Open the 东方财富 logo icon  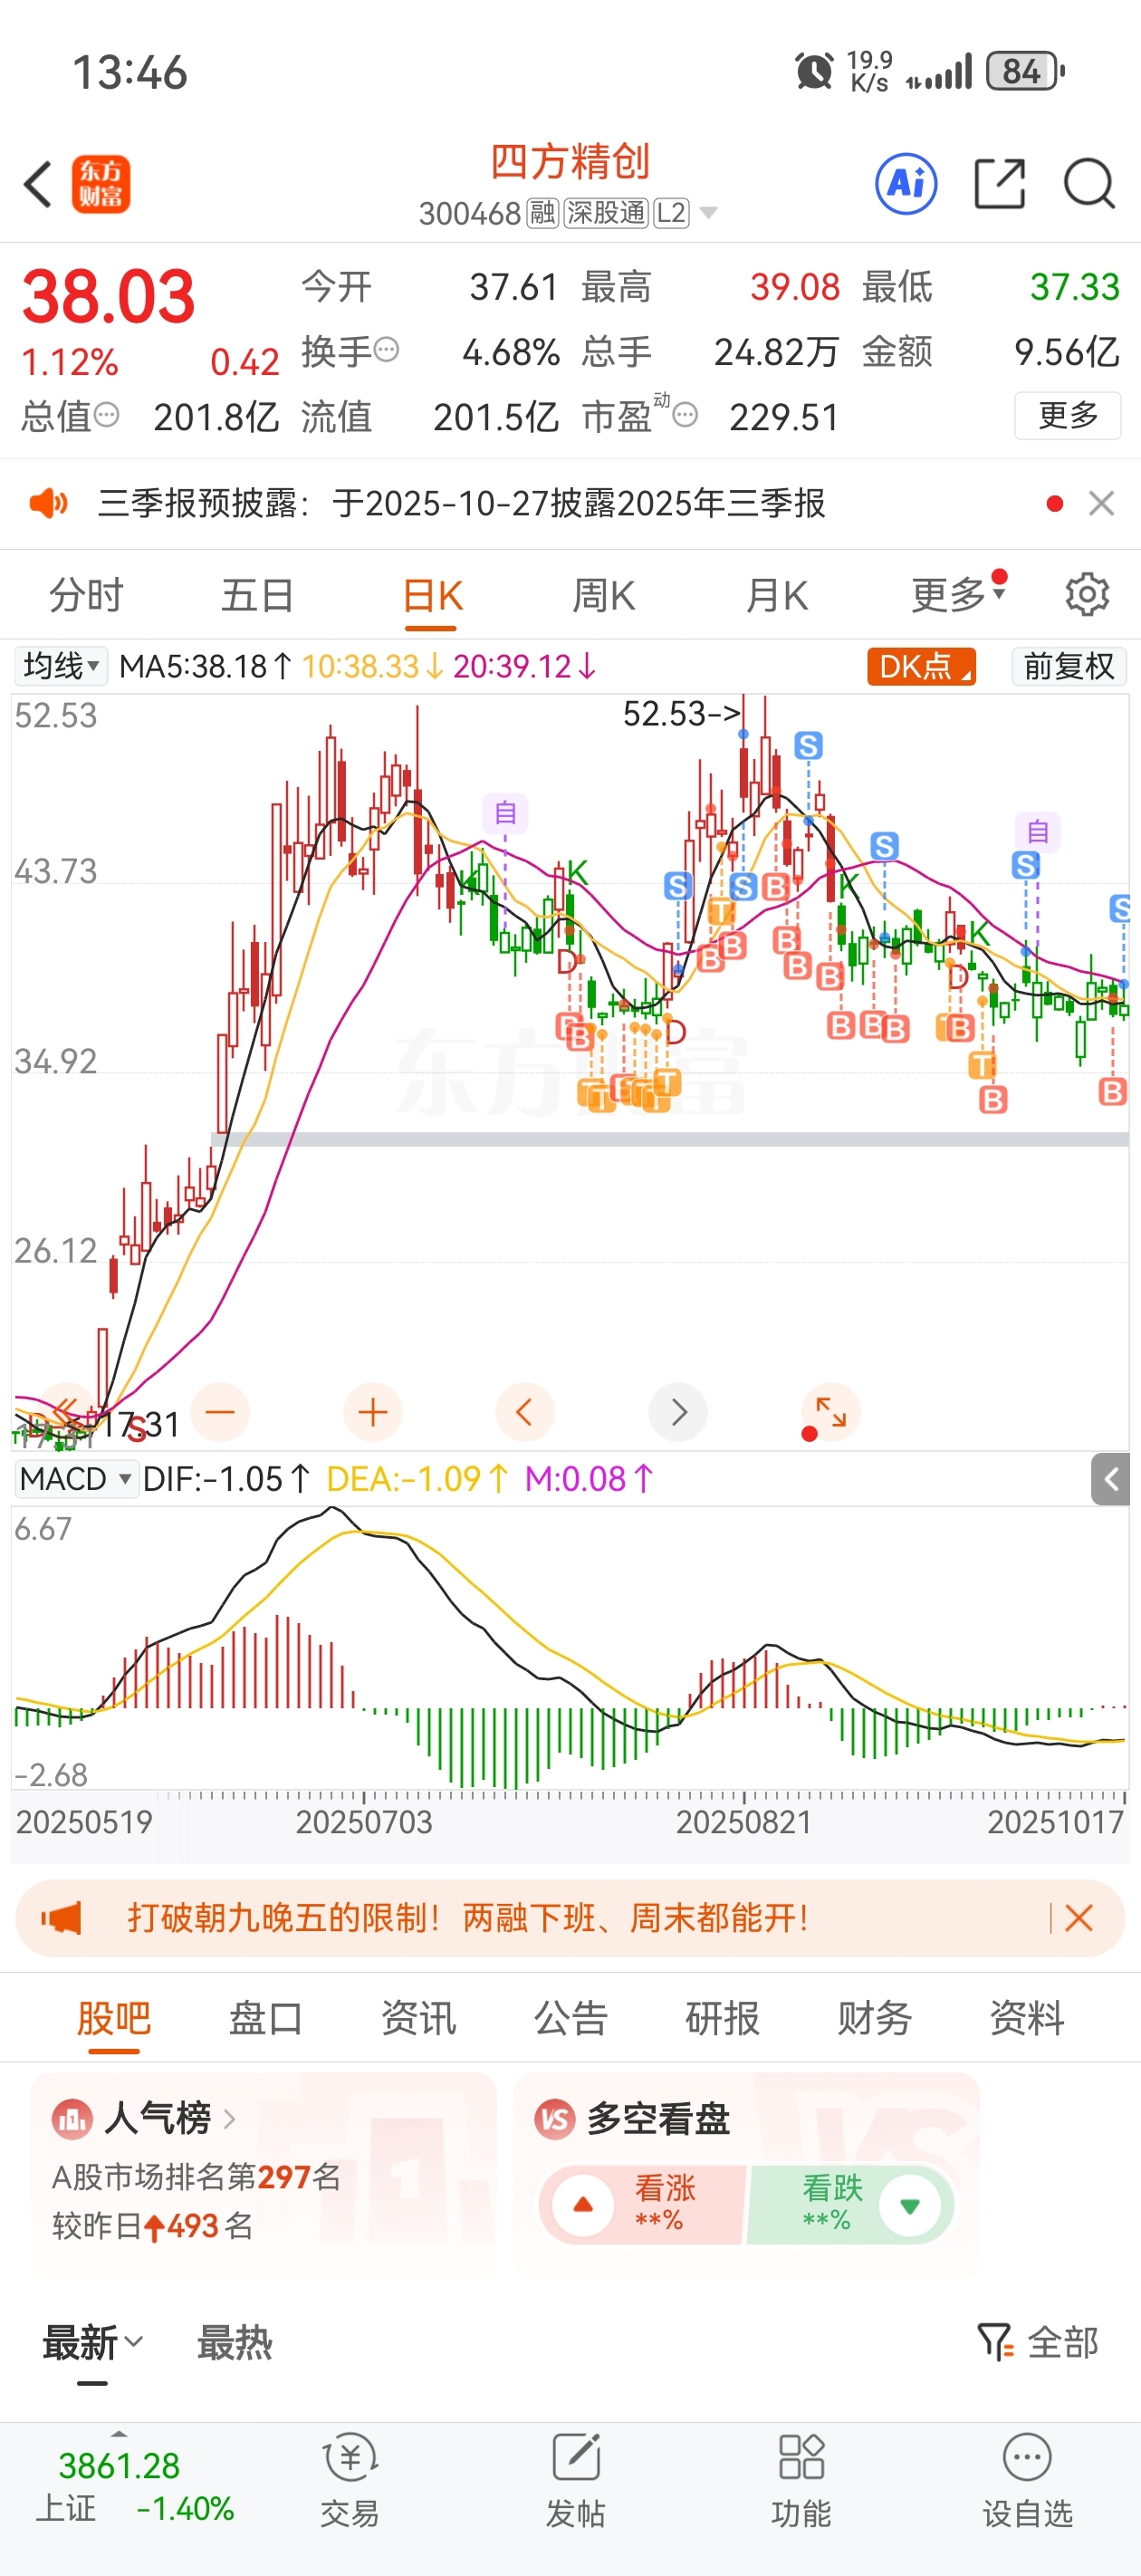point(101,184)
